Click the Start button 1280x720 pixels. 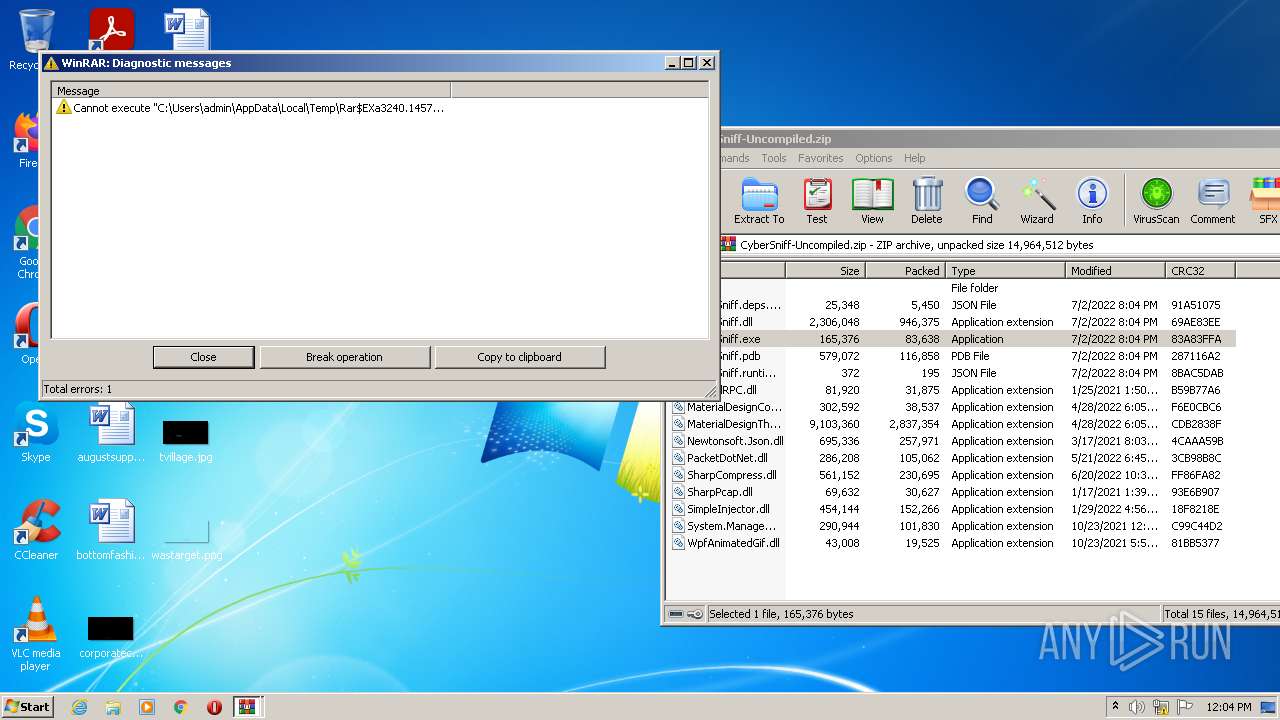click(28, 707)
